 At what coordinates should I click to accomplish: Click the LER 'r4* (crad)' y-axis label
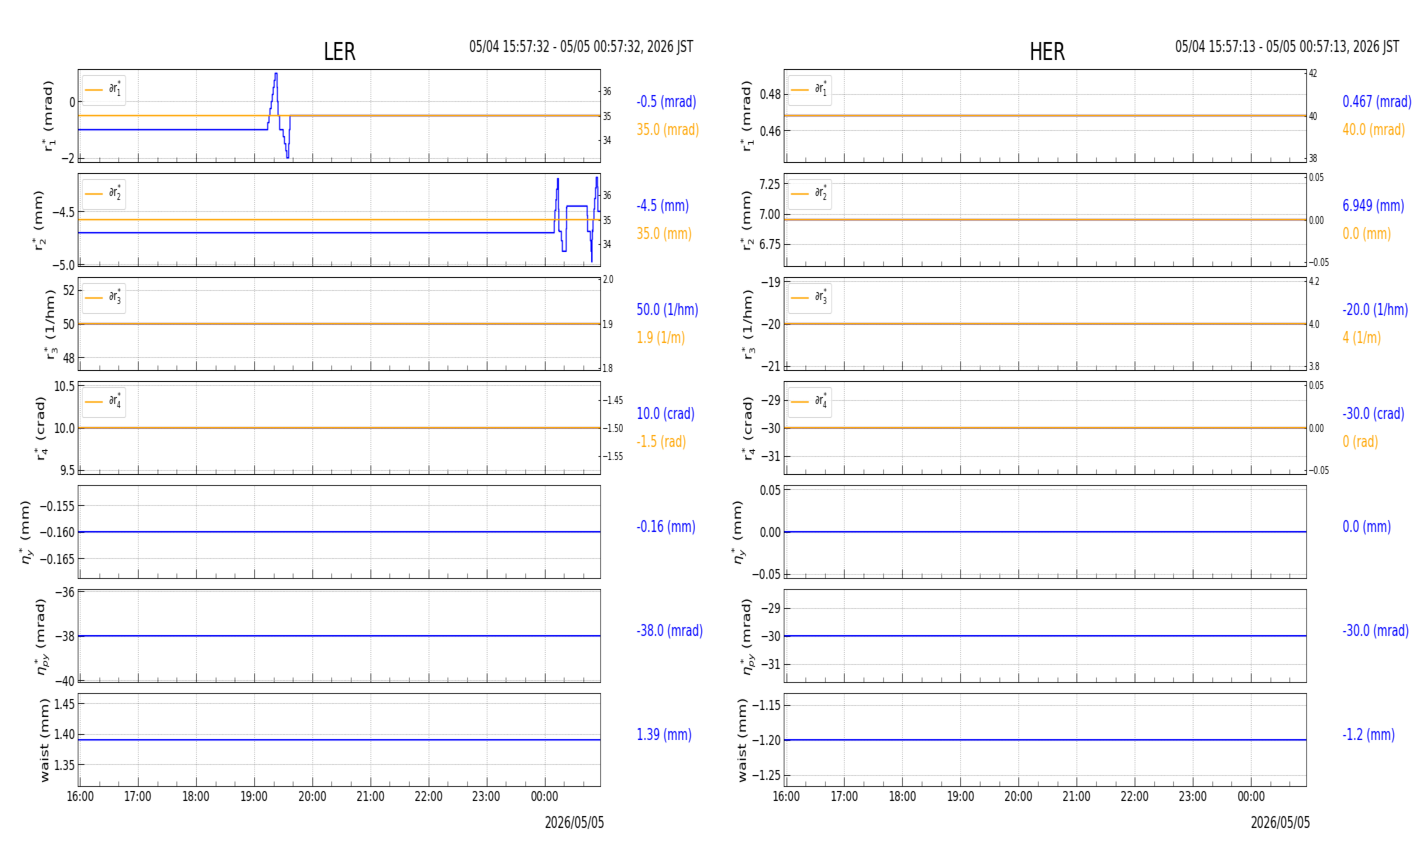point(41,428)
